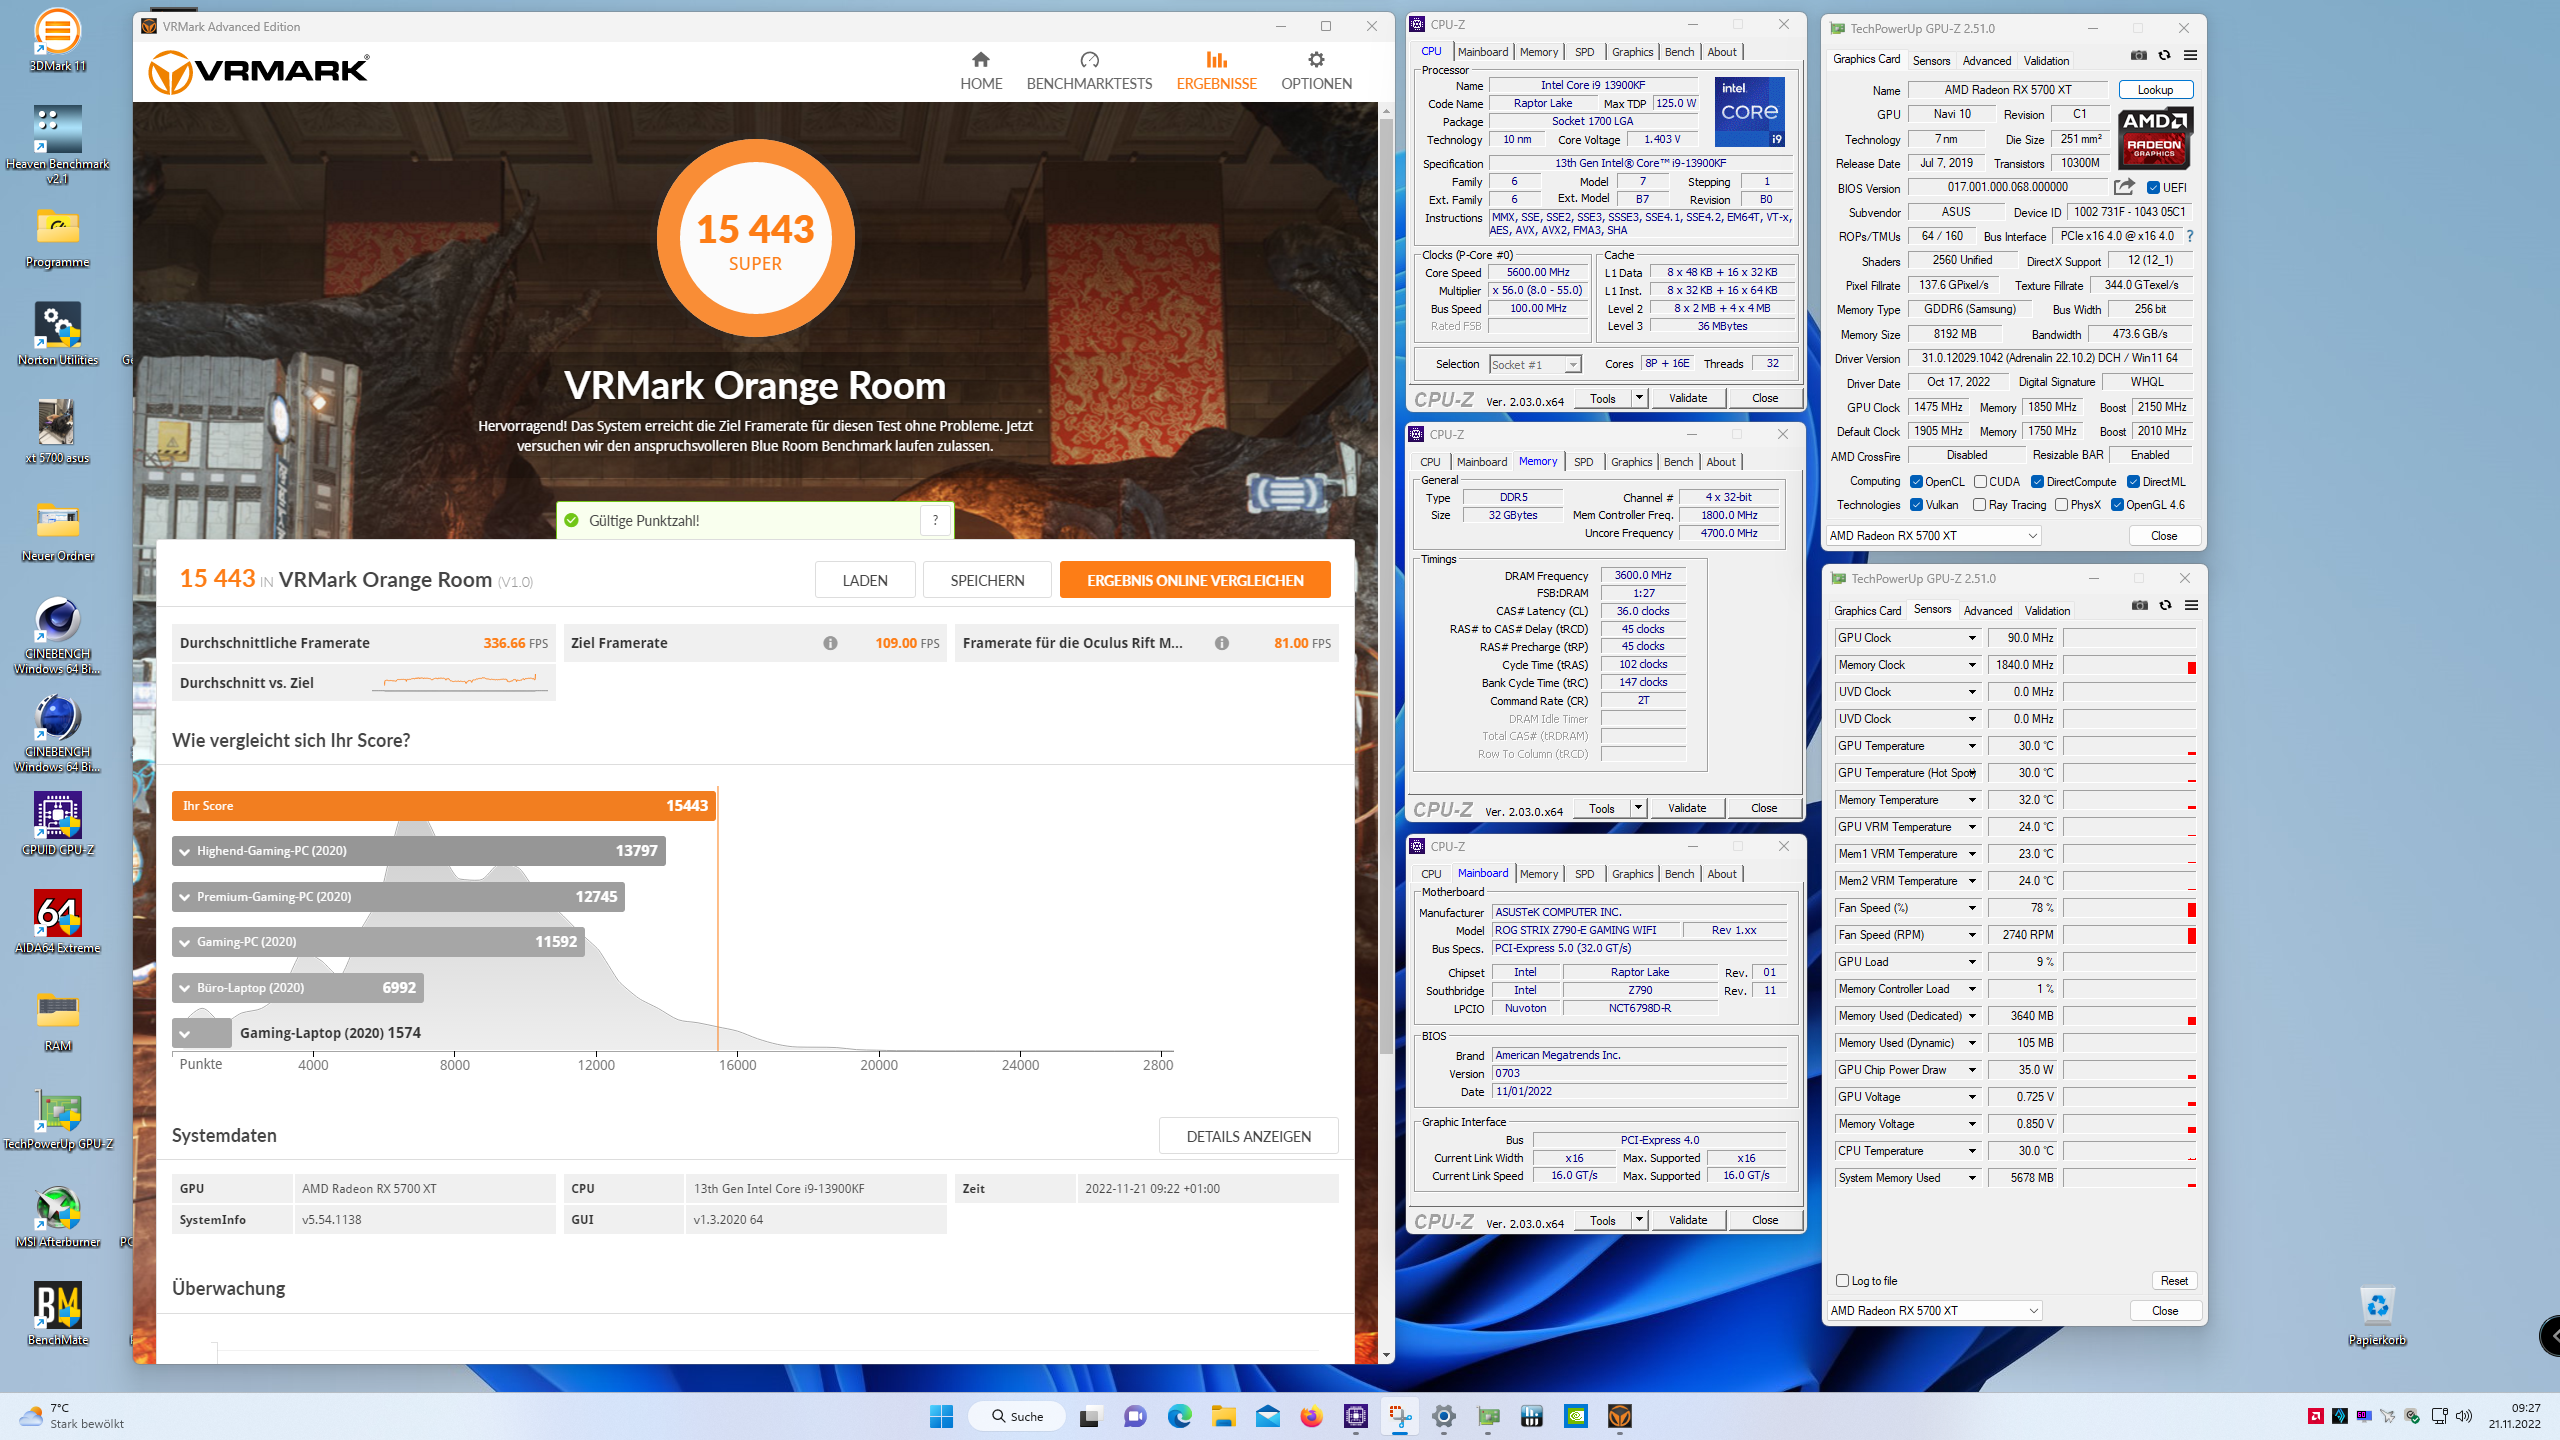
Task: Toggle the Vulkan checkbox in GPU-Z
Action: tap(1916, 505)
